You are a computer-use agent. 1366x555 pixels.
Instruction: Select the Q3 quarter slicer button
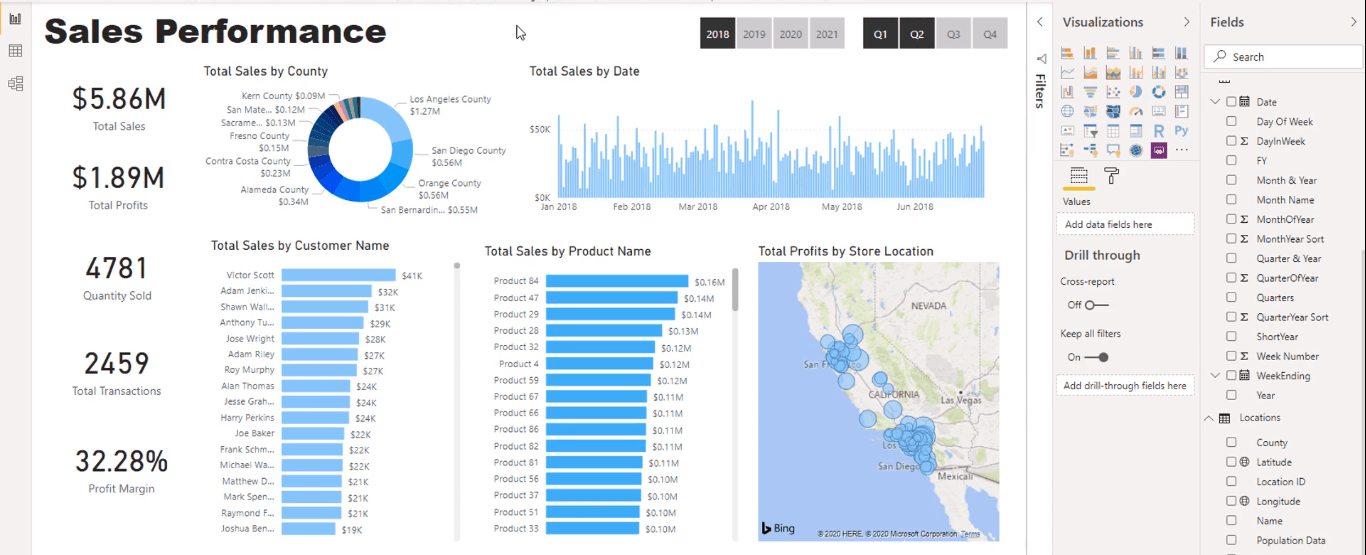[x=953, y=33]
